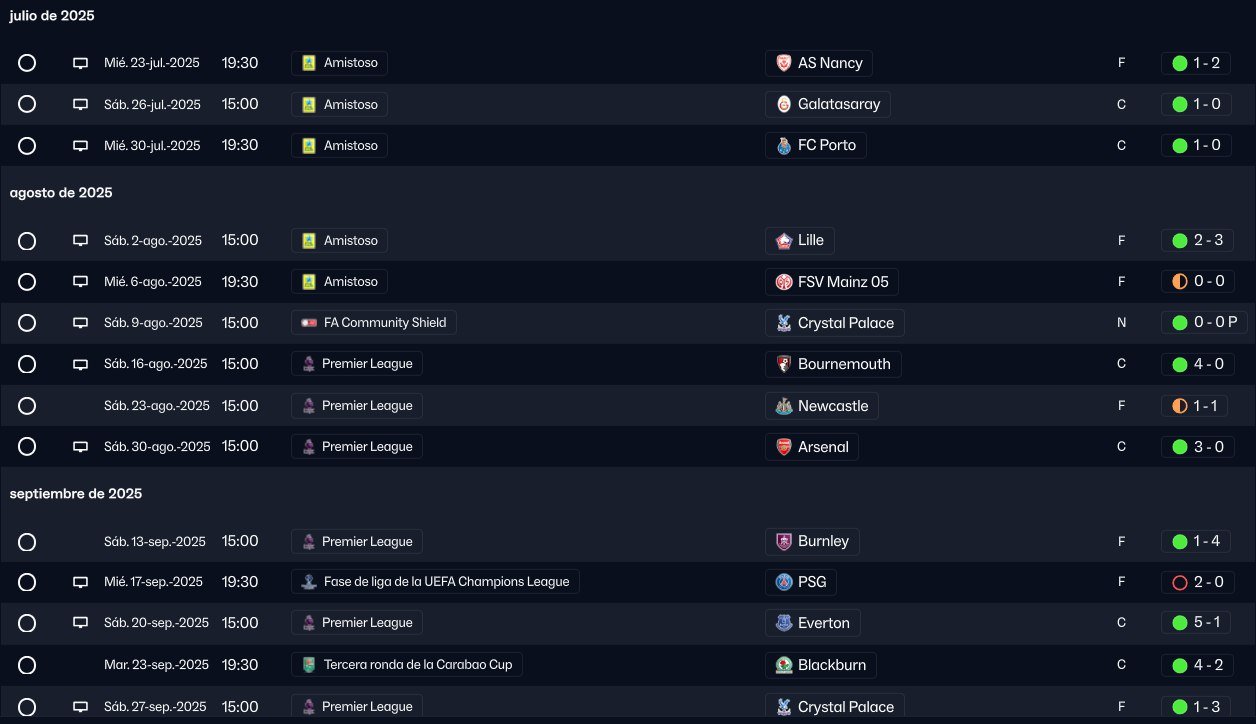The height and width of the screenshot is (724, 1256).
Task: Open the FSV Mainz 05 team link
Action: pyautogui.click(x=842, y=282)
